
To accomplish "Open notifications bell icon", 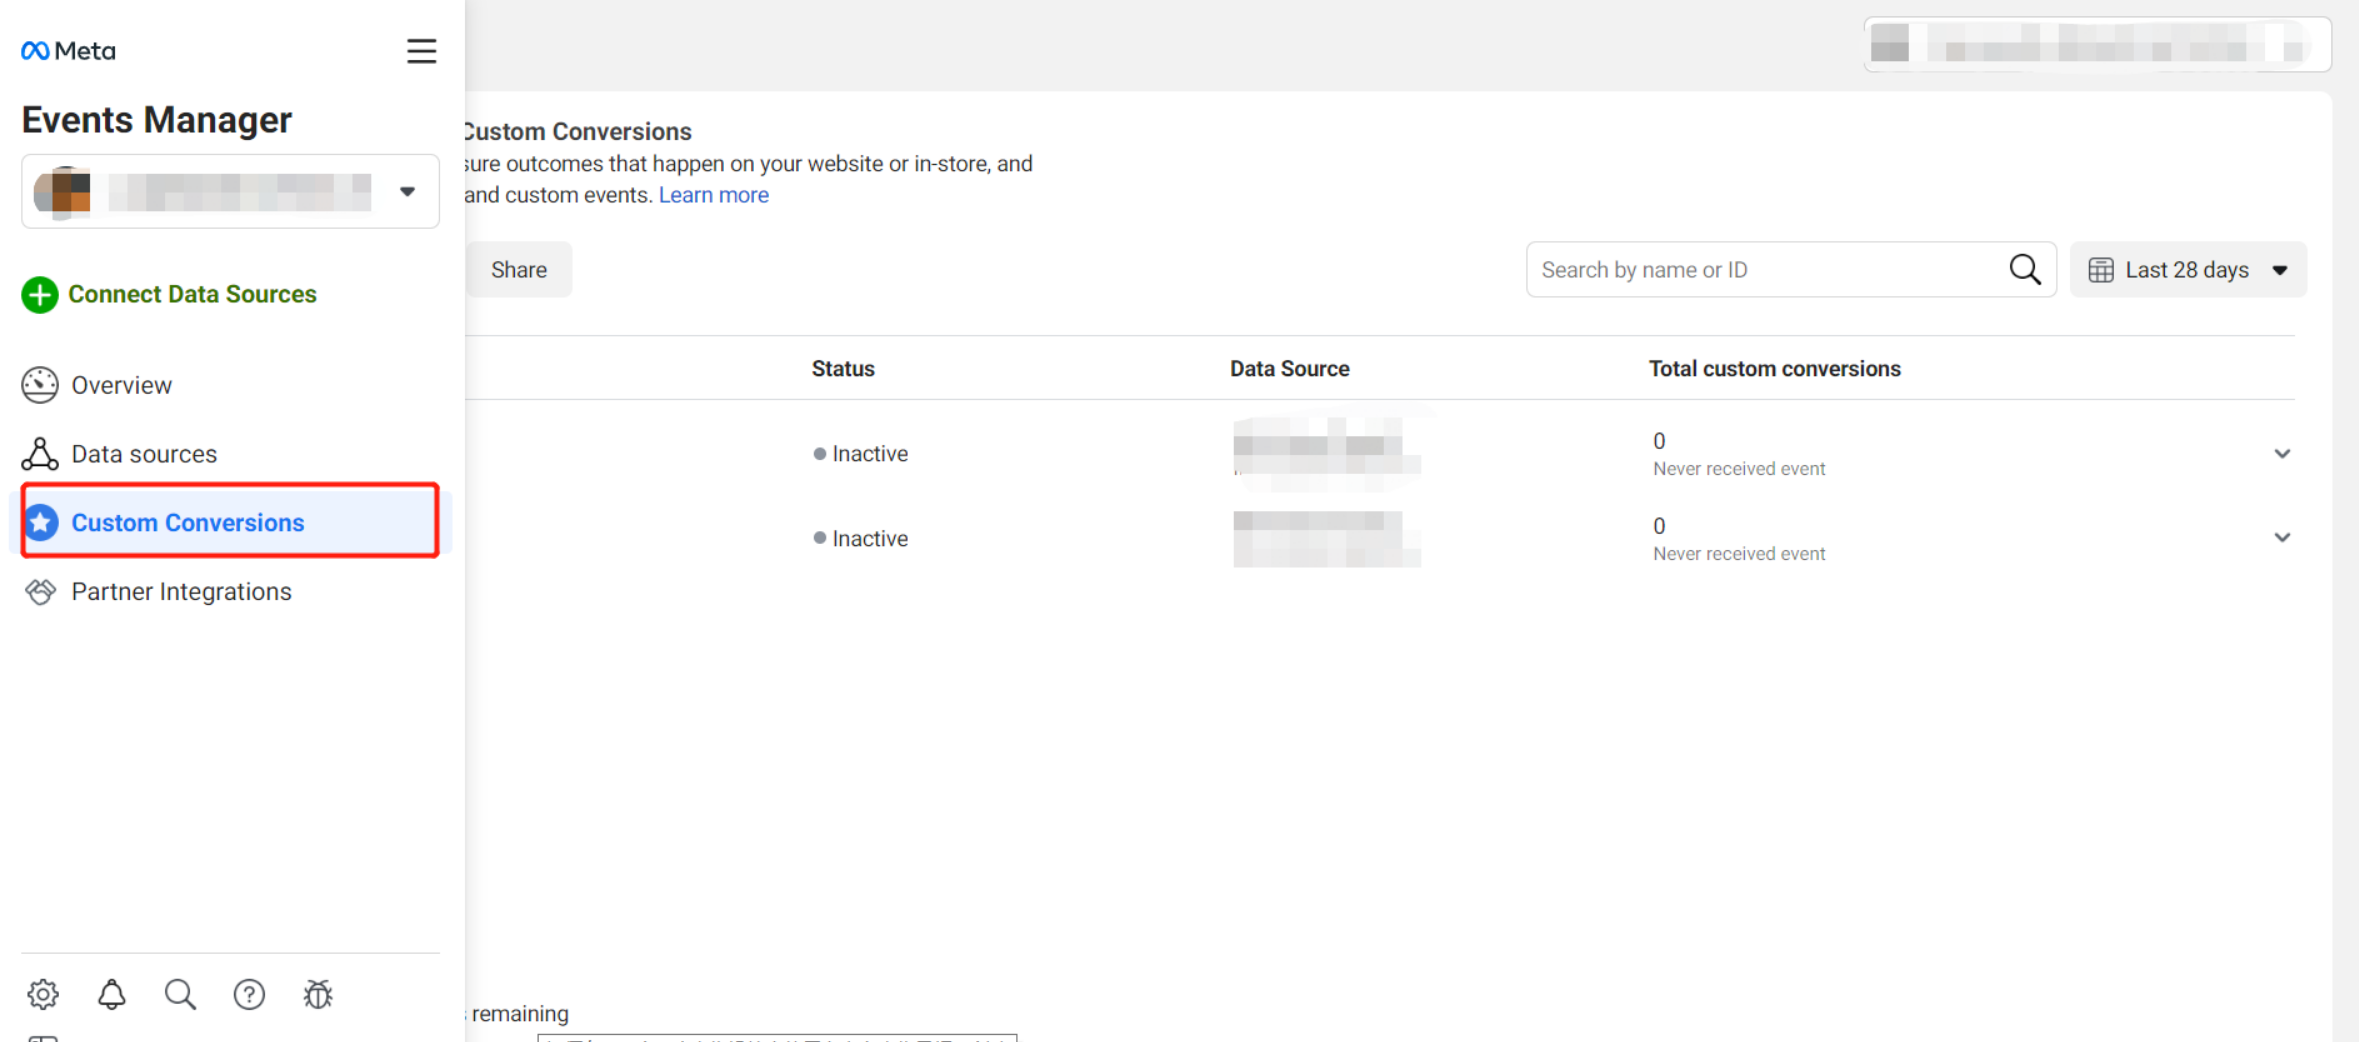I will [x=112, y=994].
